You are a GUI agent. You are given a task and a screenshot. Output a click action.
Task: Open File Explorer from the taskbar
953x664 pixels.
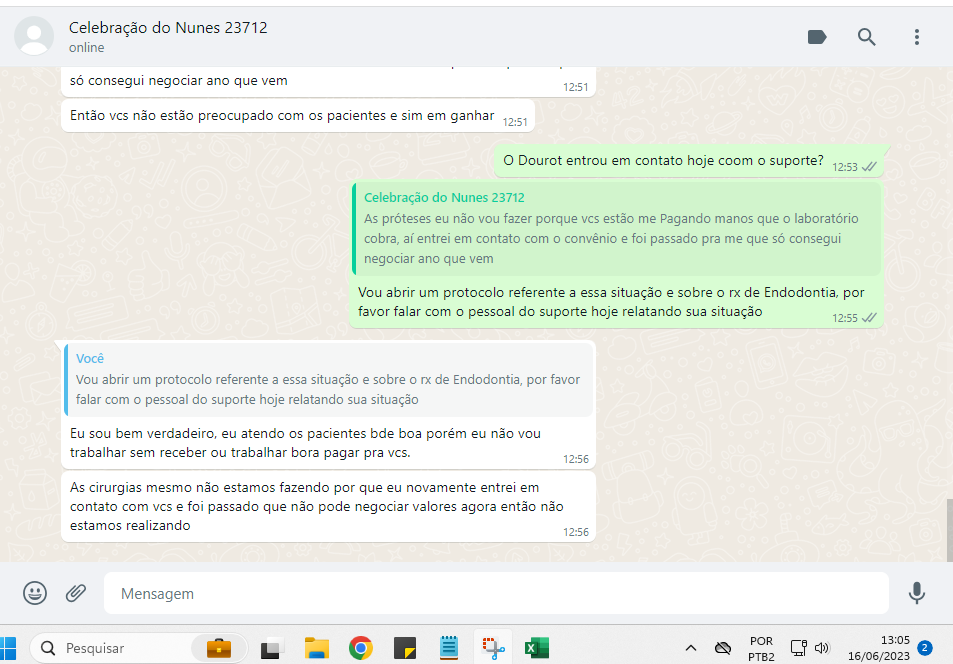point(317,648)
